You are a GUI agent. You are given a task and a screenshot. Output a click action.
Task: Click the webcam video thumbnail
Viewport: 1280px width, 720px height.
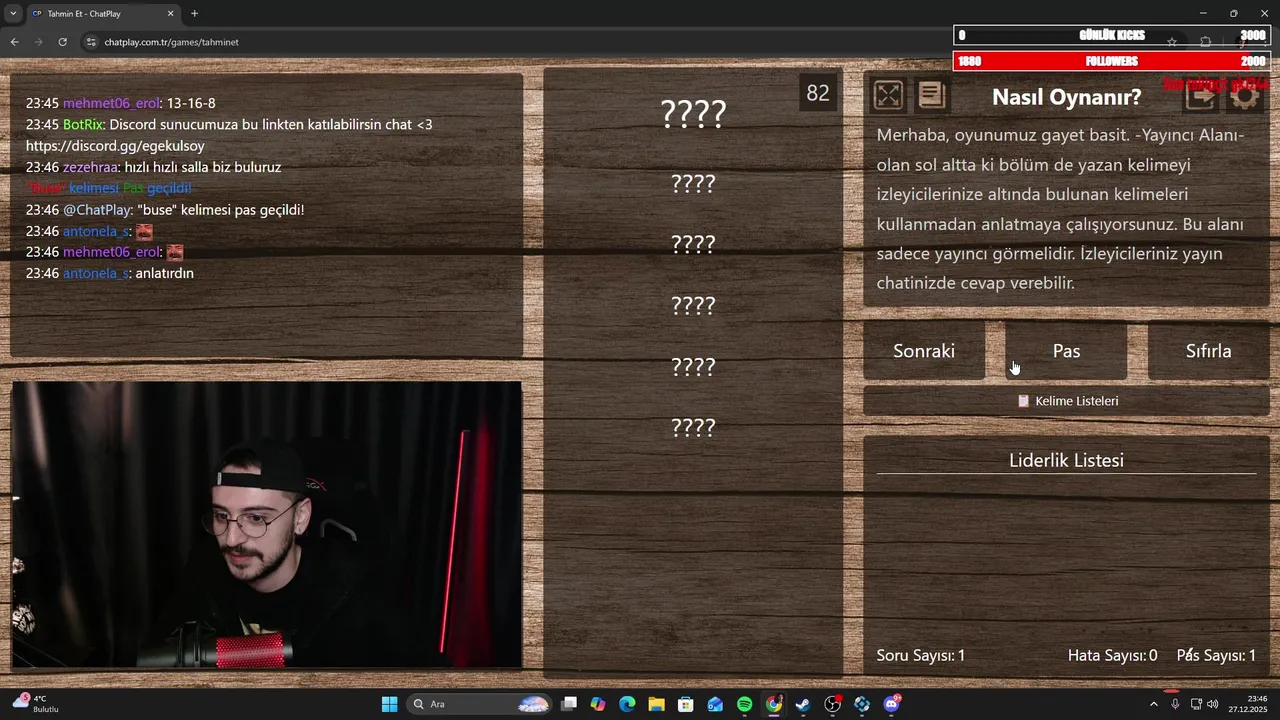pos(266,524)
